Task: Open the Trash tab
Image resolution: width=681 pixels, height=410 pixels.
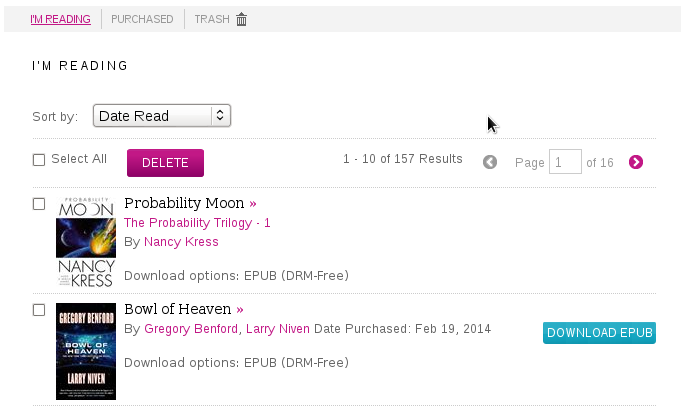Action: point(211,19)
